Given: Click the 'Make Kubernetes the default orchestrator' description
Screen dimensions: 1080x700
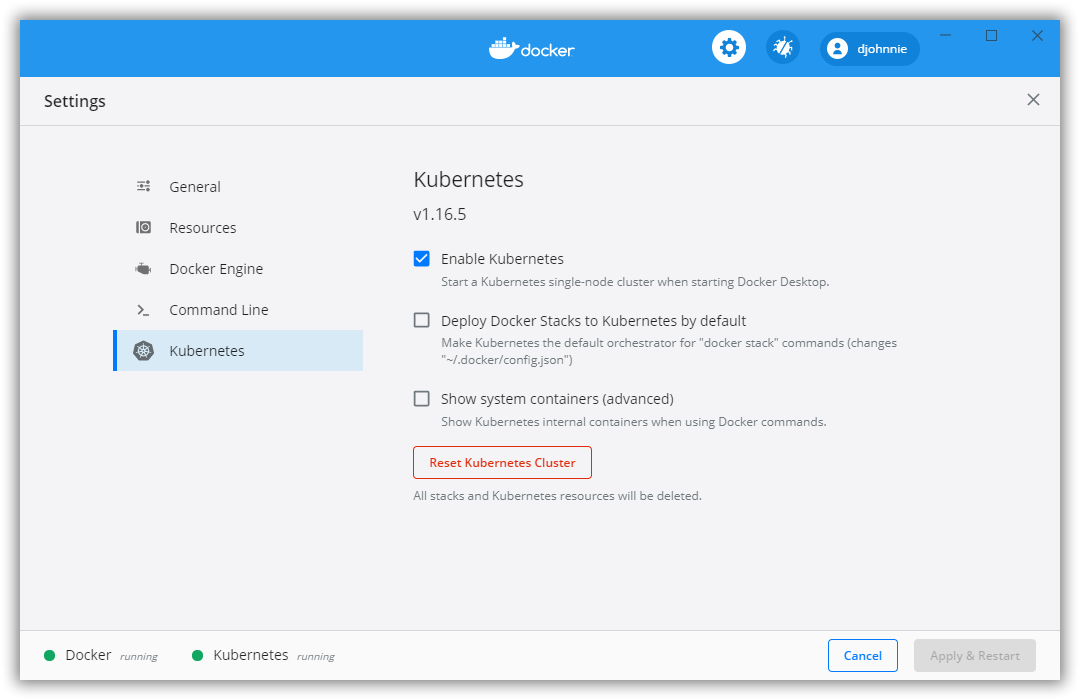Looking at the screenshot, I should point(669,351).
